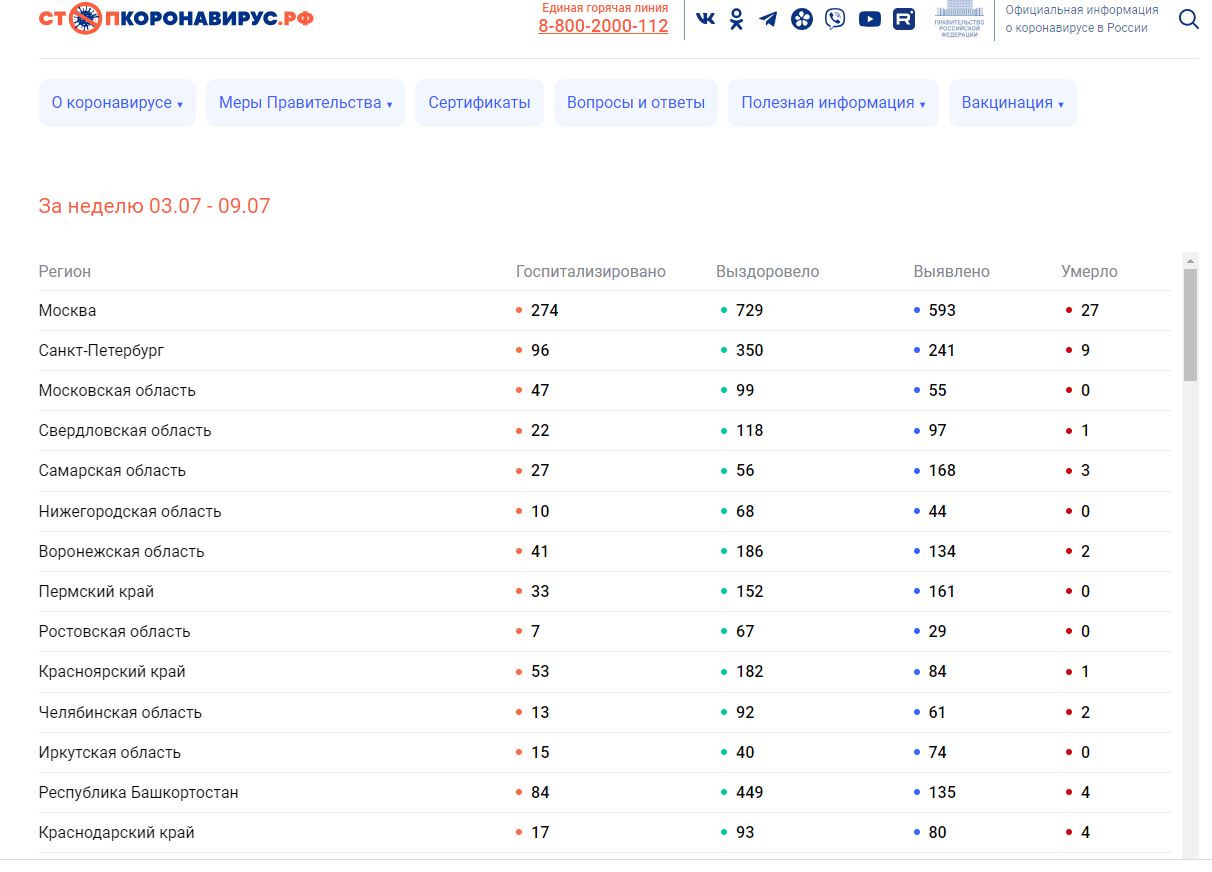Screen dimensions: 1212x872
Task: Open the YouTube channel icon
Action: click(870, 19)
